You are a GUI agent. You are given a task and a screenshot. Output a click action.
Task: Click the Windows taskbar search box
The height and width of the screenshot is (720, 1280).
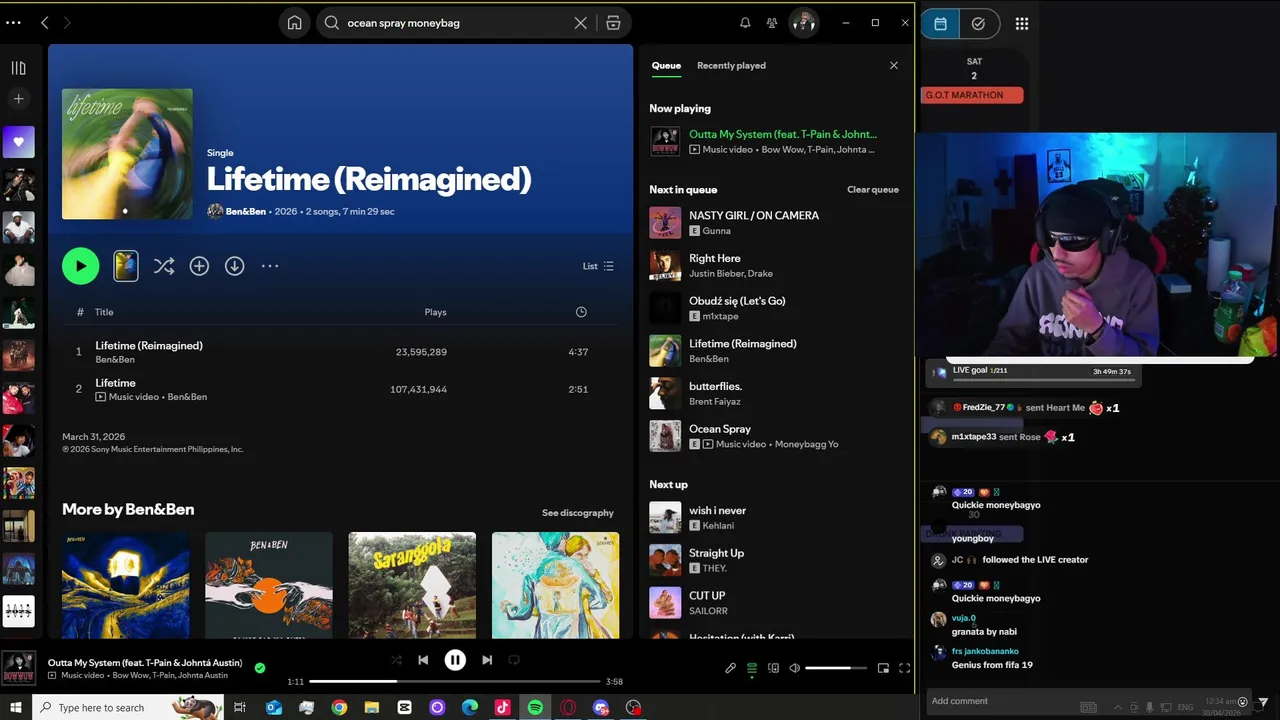point(130,707)
